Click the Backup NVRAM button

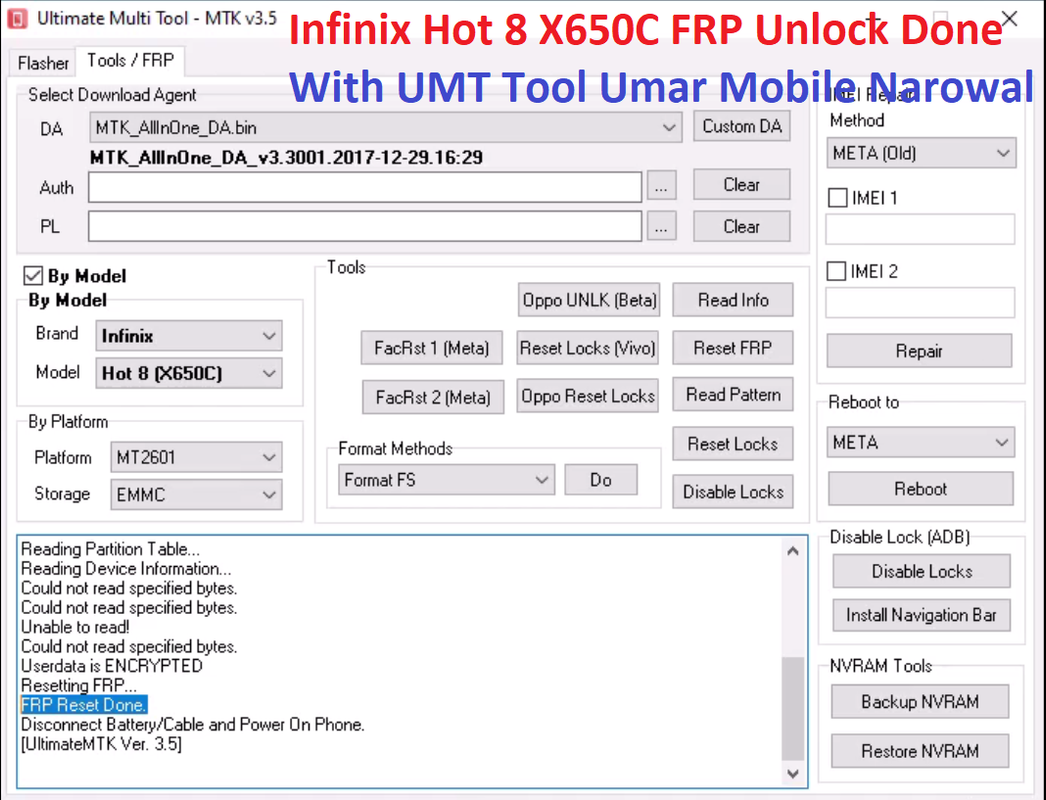(919, 702)
